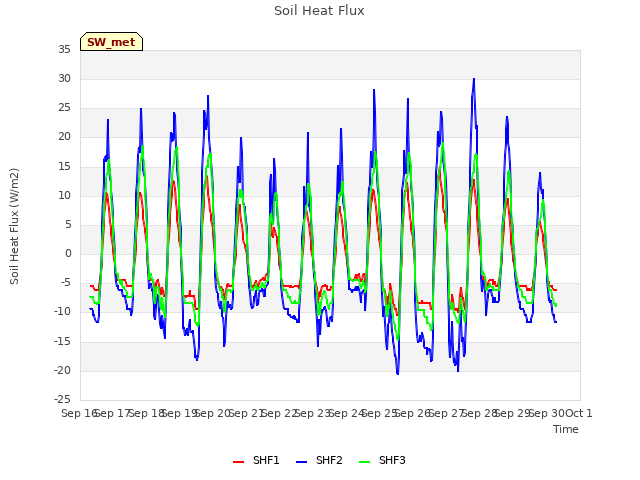Click the 15 y-axis tick label
The height and width of the screenshot is (480, 640).
[x=64, y=166]
